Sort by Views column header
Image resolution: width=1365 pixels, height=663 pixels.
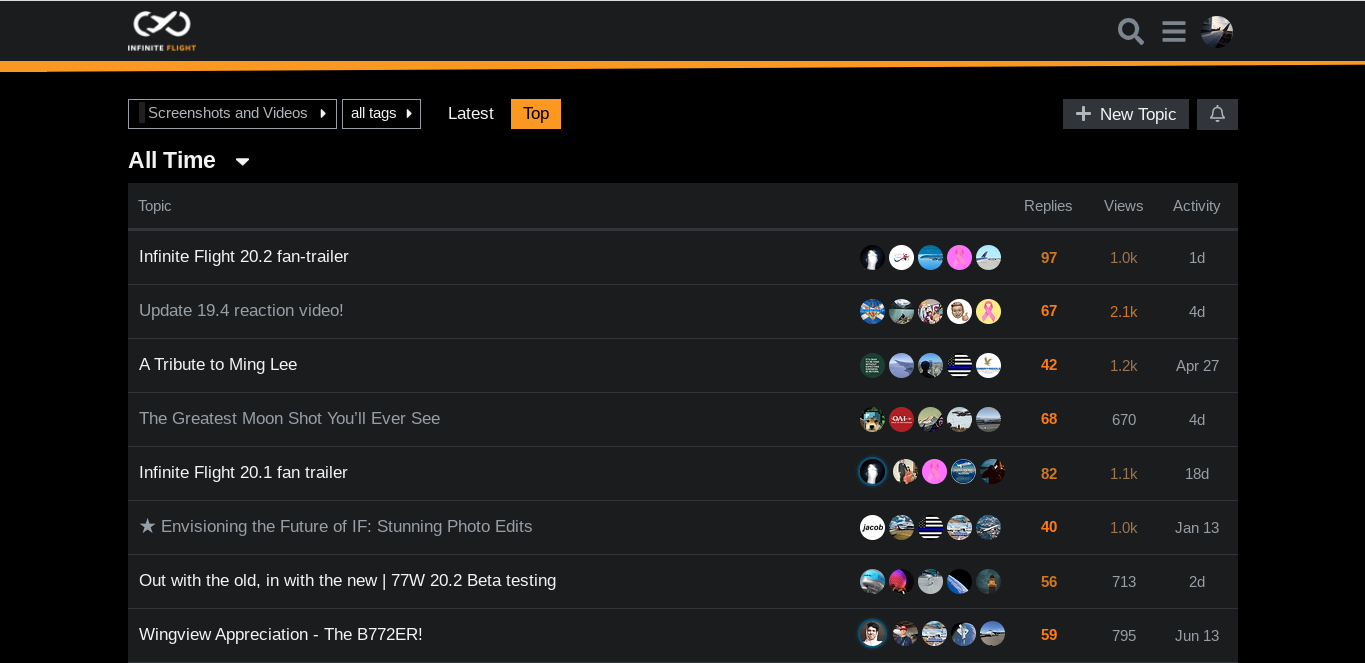(1124, 206)
